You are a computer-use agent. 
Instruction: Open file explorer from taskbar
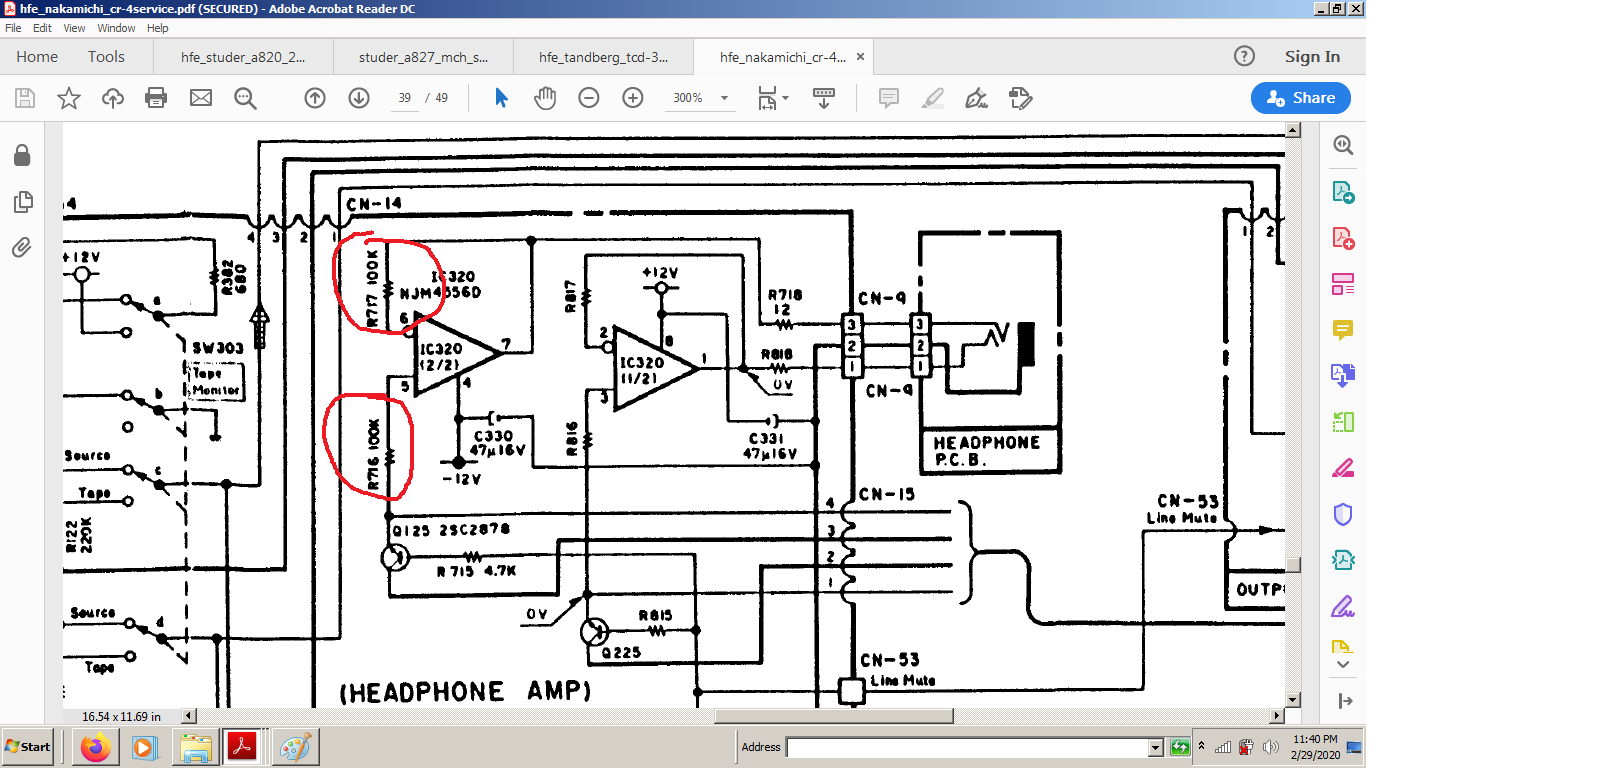pyautogui.click(x=195, y=748)
